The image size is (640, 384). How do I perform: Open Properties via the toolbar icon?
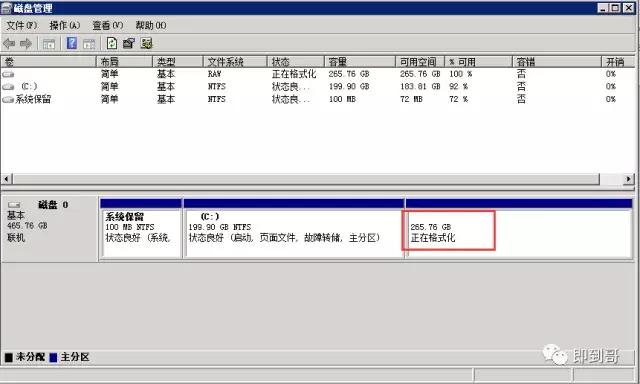point(129,43)
